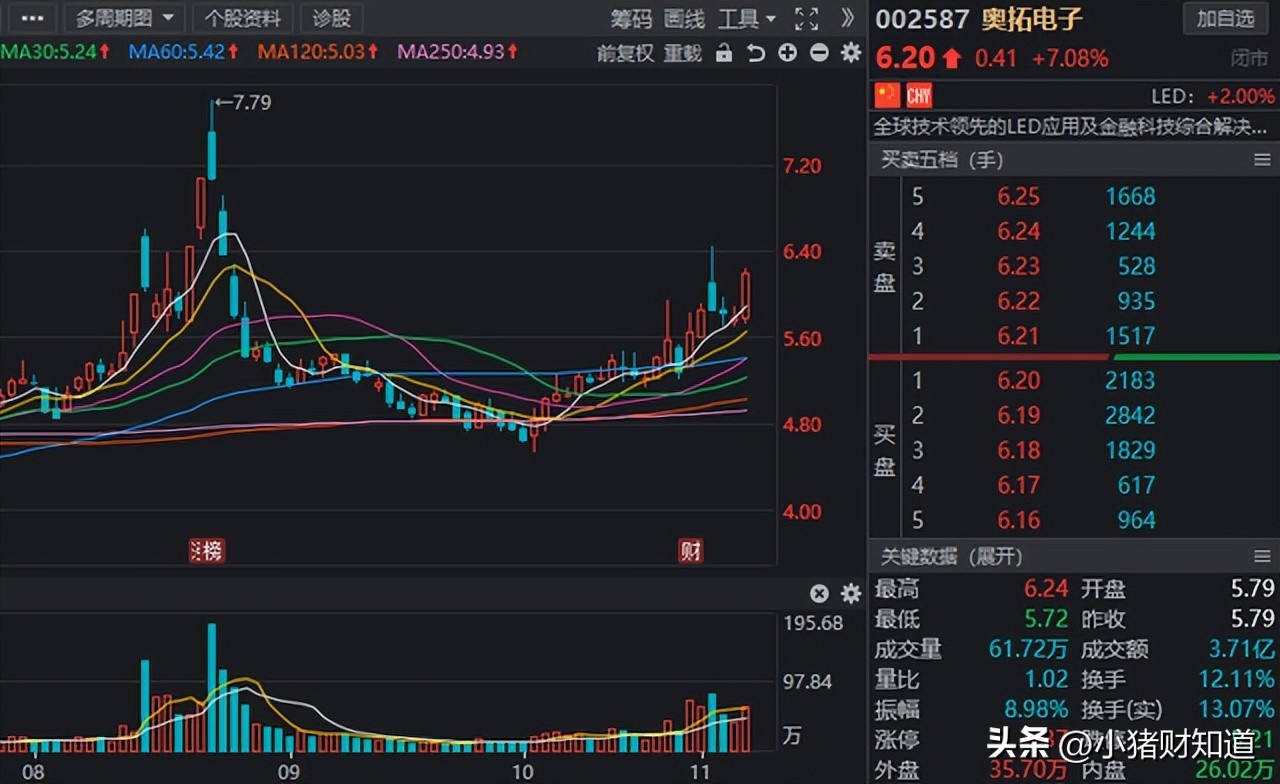
Task: Toggle 前复权 price adjustment mode
Action: point(622,52)
